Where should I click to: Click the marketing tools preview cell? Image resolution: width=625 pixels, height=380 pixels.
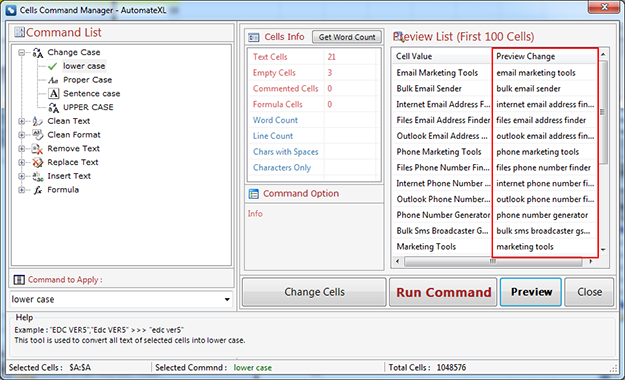coord(544,247)
